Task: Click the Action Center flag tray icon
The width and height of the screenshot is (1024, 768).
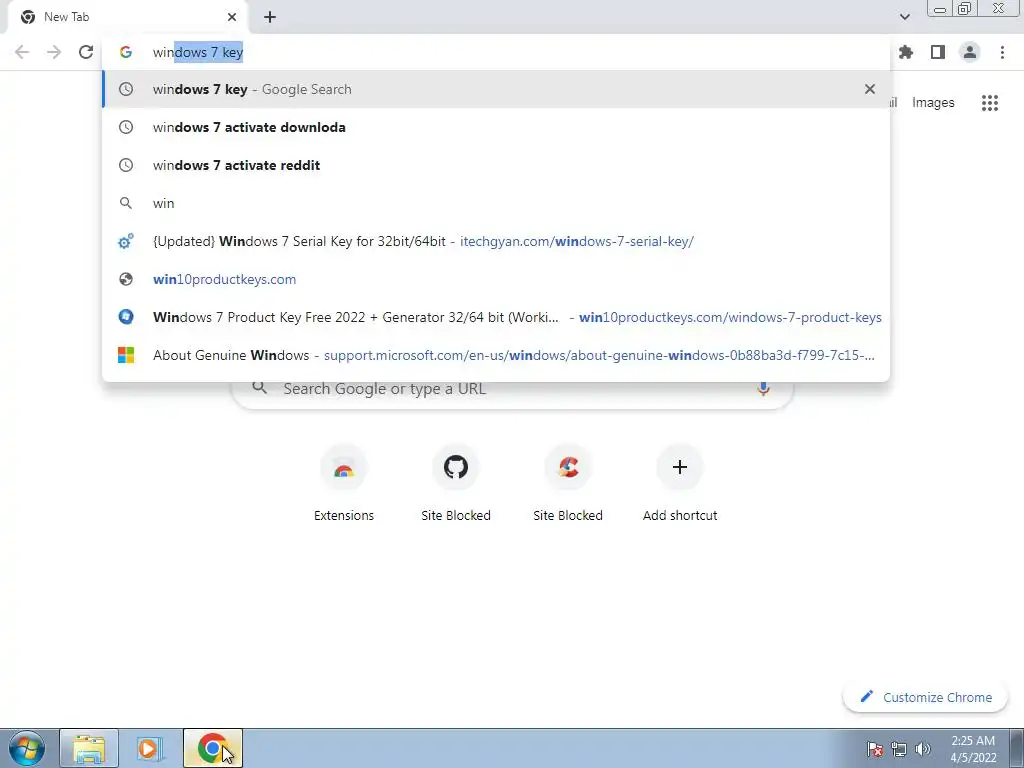Action: tap(875, 749)
